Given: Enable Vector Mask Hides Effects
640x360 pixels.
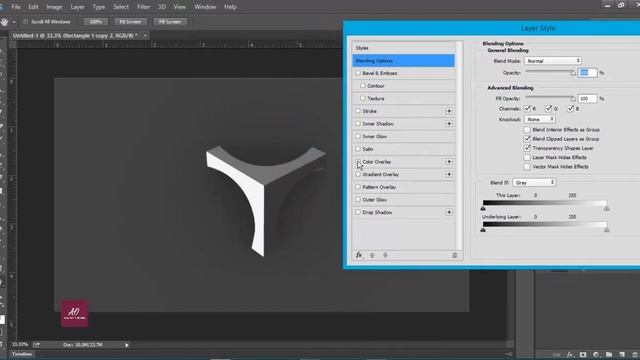Looking at the screenshot, I should 527,167.
